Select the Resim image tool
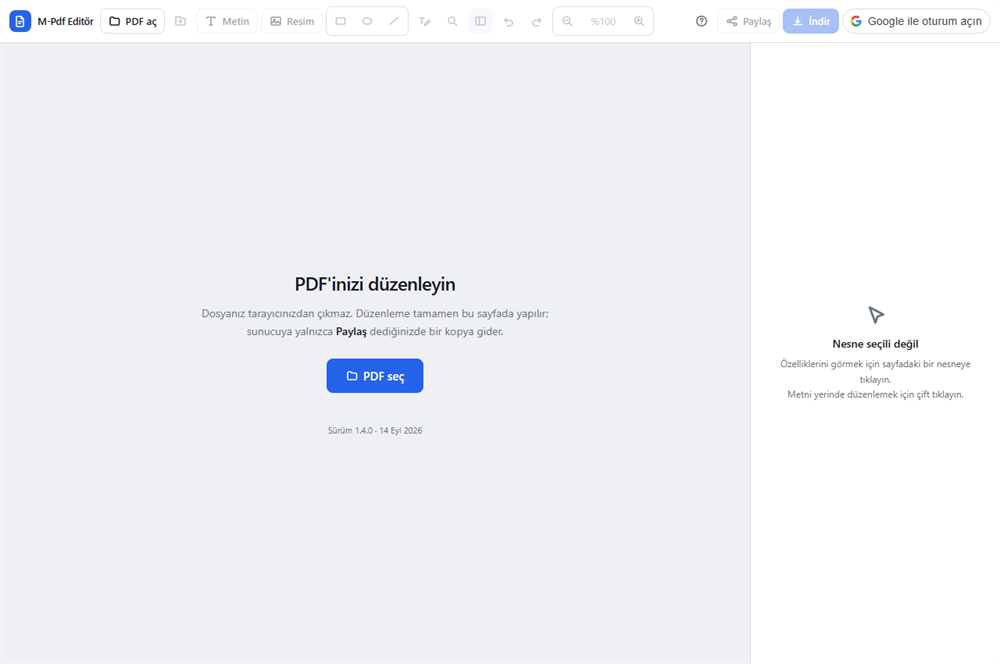Image resolution: width=1000 pixels, height=664 pixels. tap(292, 21)
